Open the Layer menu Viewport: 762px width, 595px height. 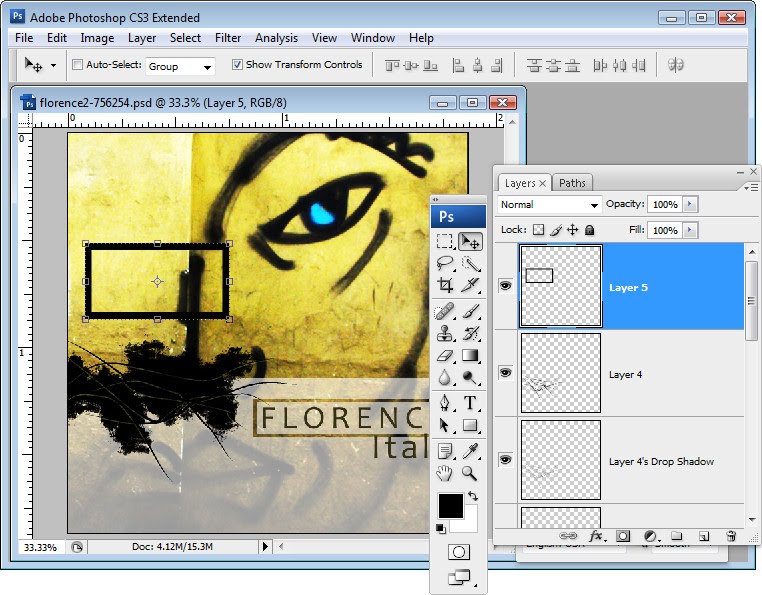tap(142, 38)
